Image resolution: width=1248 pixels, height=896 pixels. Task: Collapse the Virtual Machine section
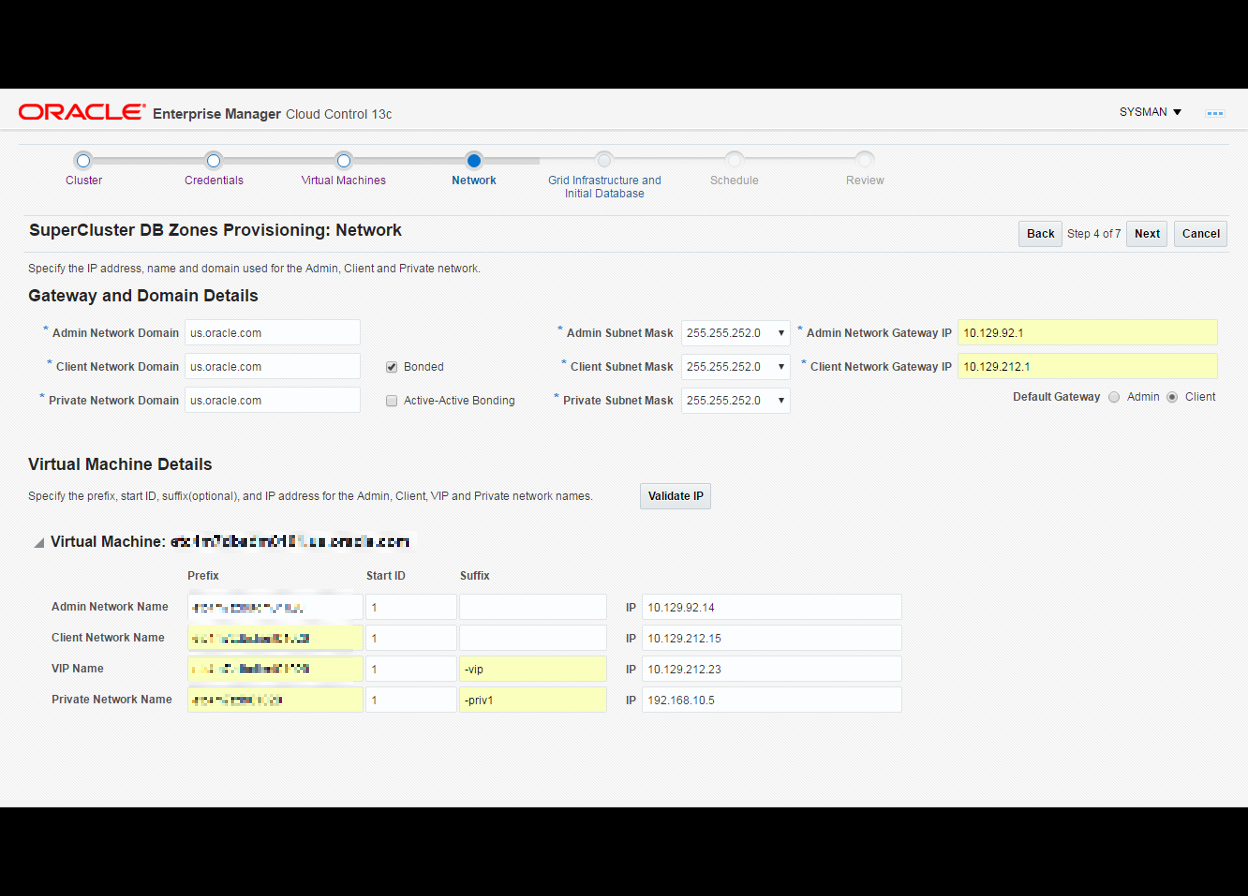tap(39, 543)
